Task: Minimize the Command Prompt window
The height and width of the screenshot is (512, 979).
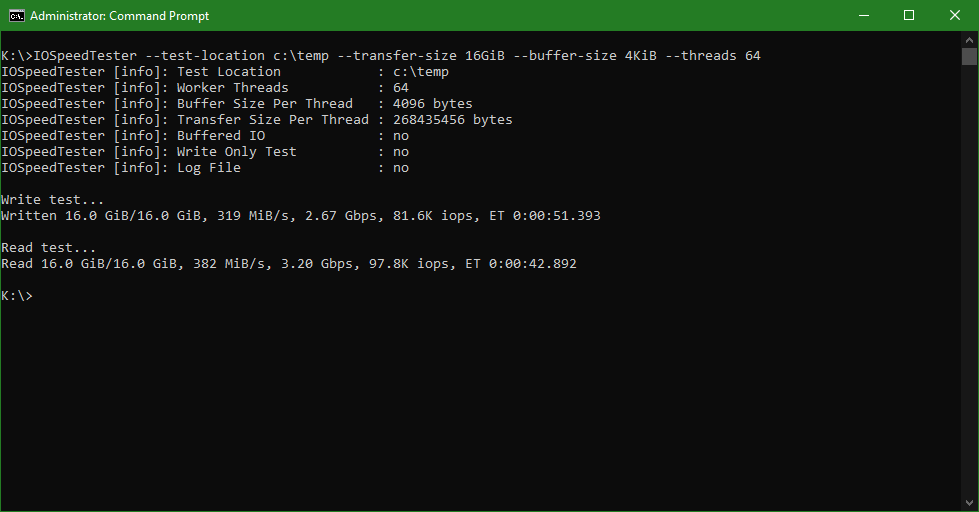Action: point(863,15)
